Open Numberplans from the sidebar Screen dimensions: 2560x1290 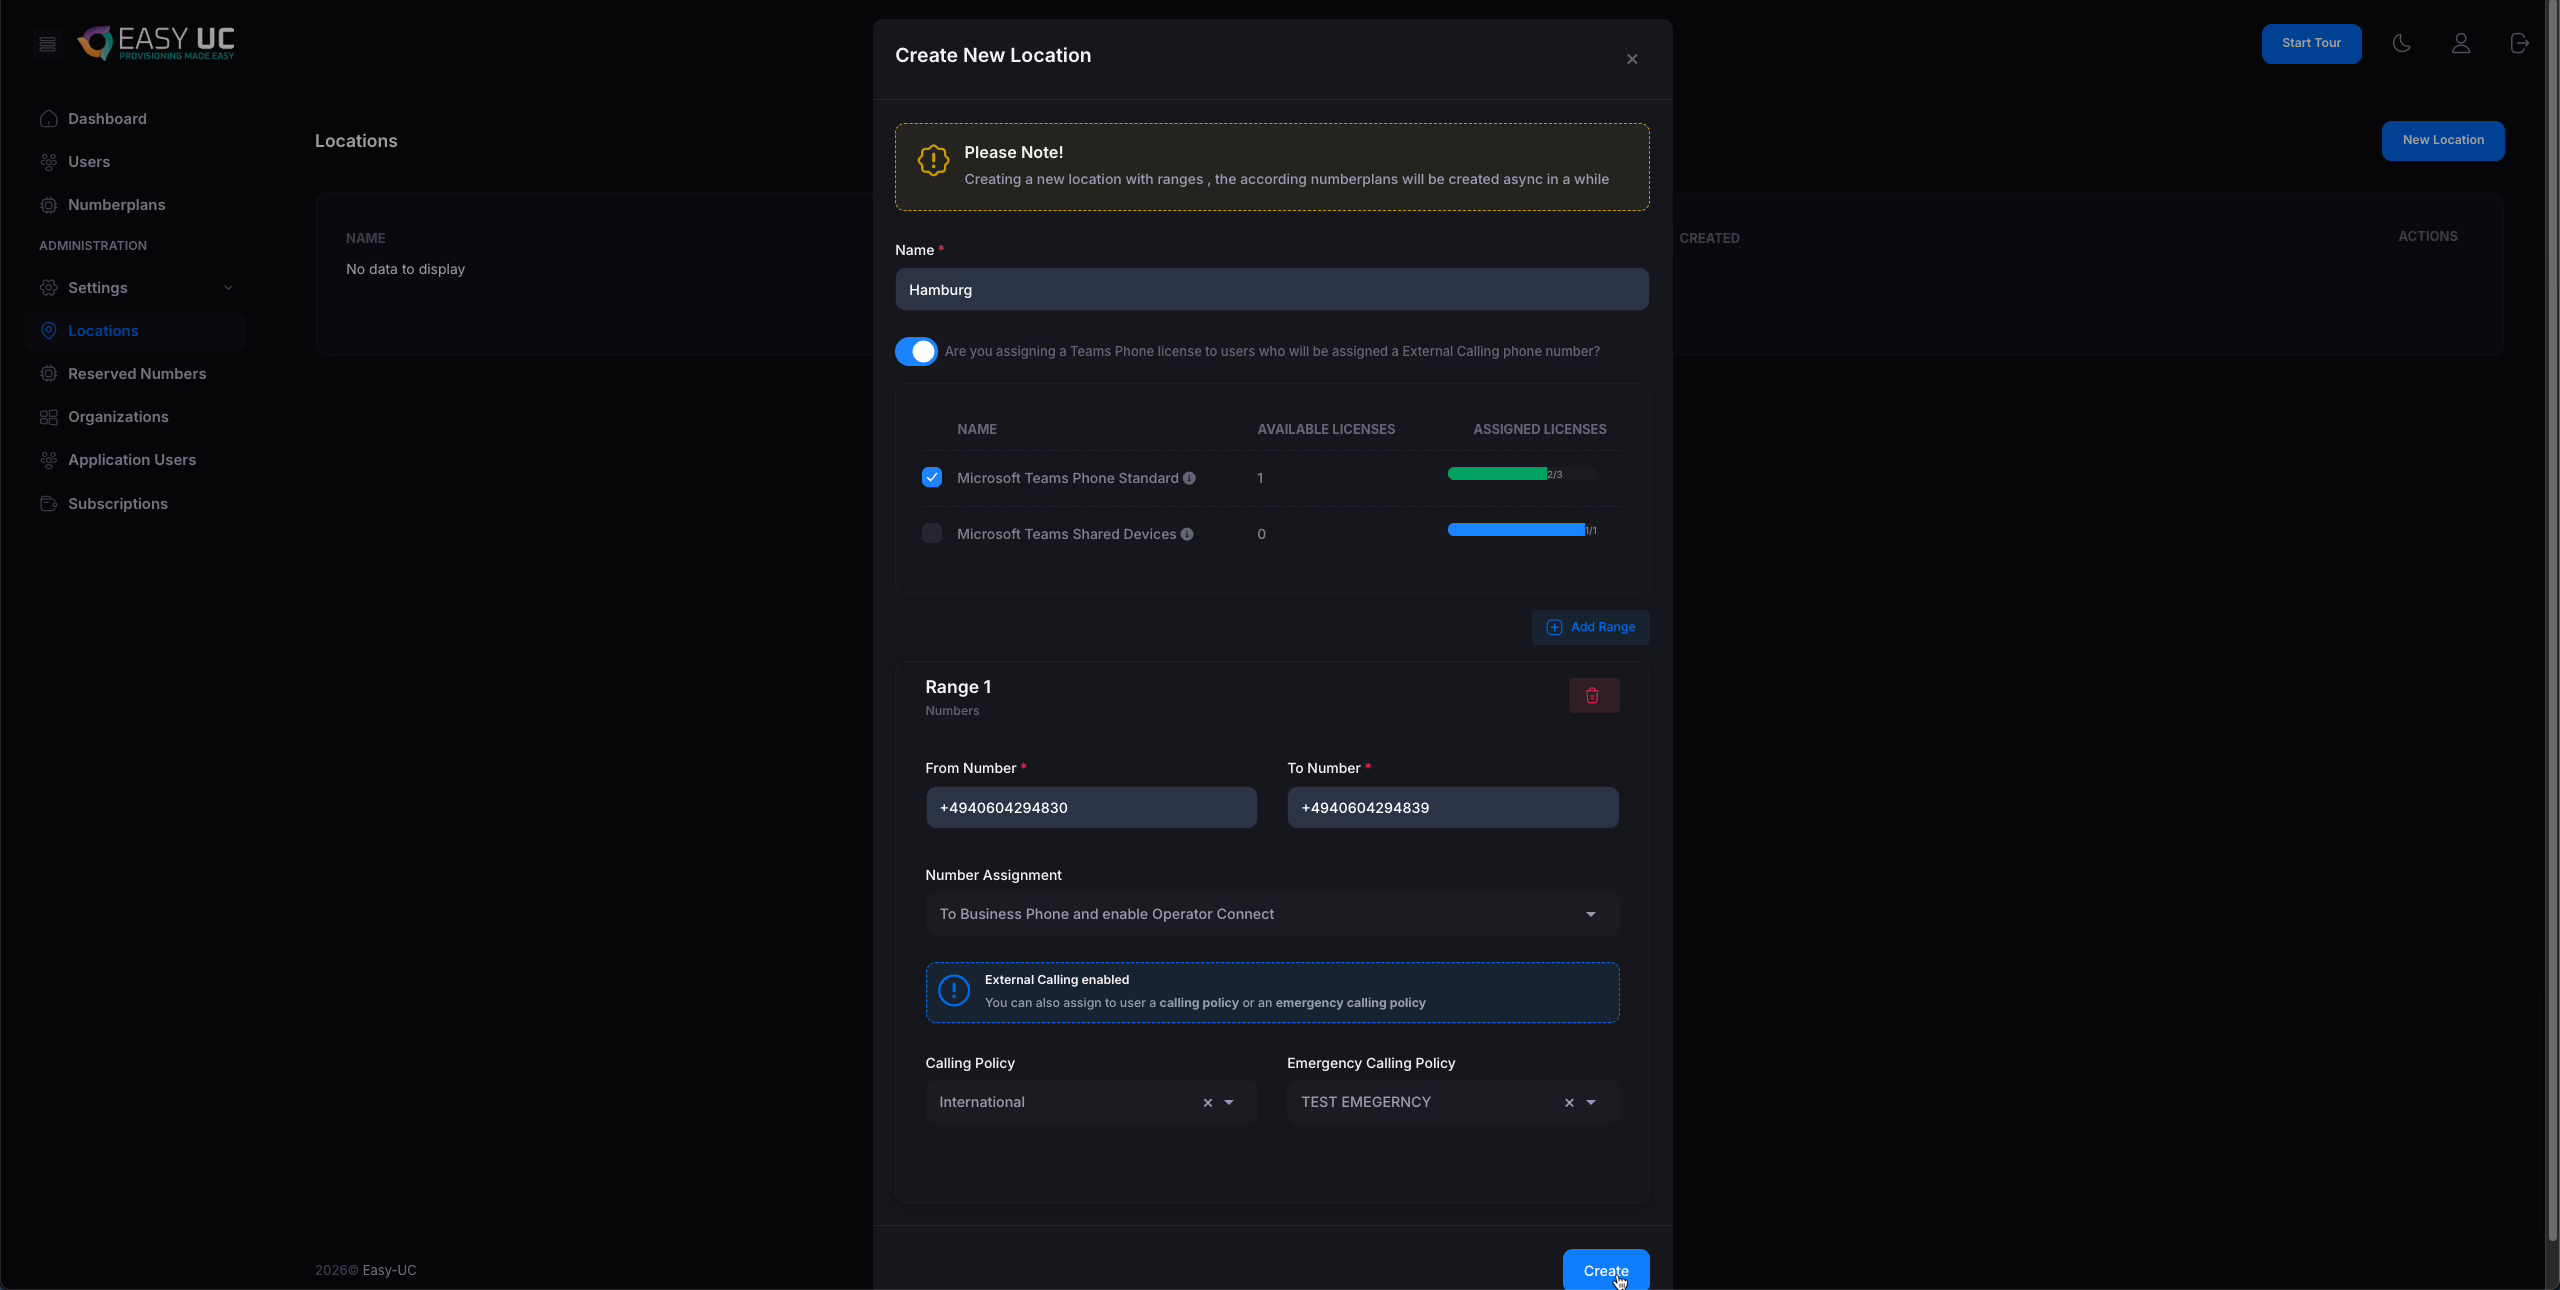point(116,205)
